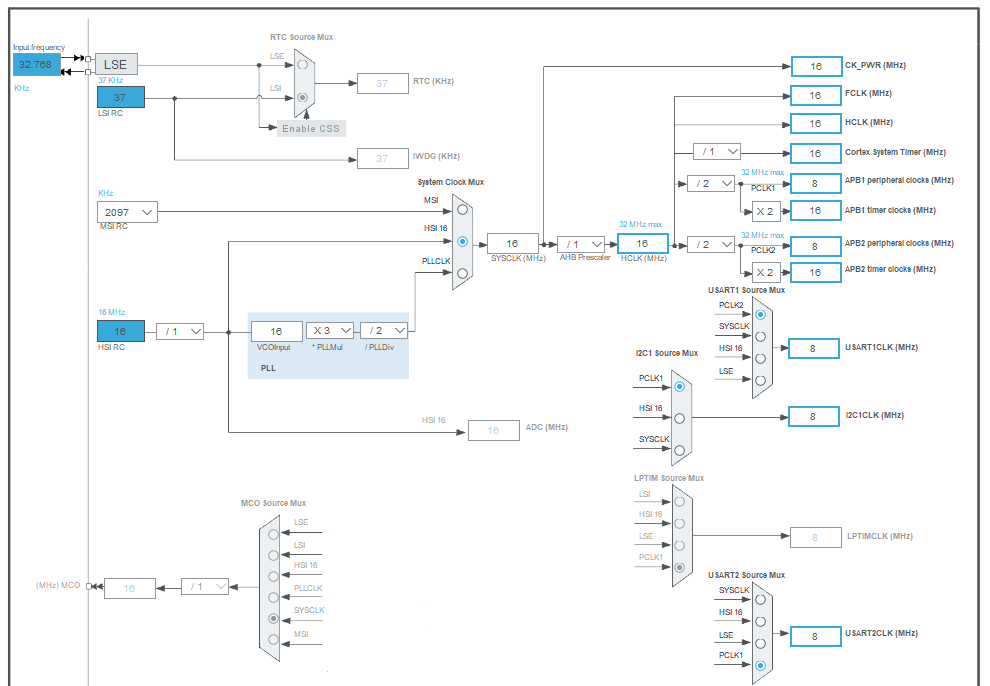Screen dimensions: 990x686
Task: Select MSI in MCO Source Mux
Action: click(273, 639)
